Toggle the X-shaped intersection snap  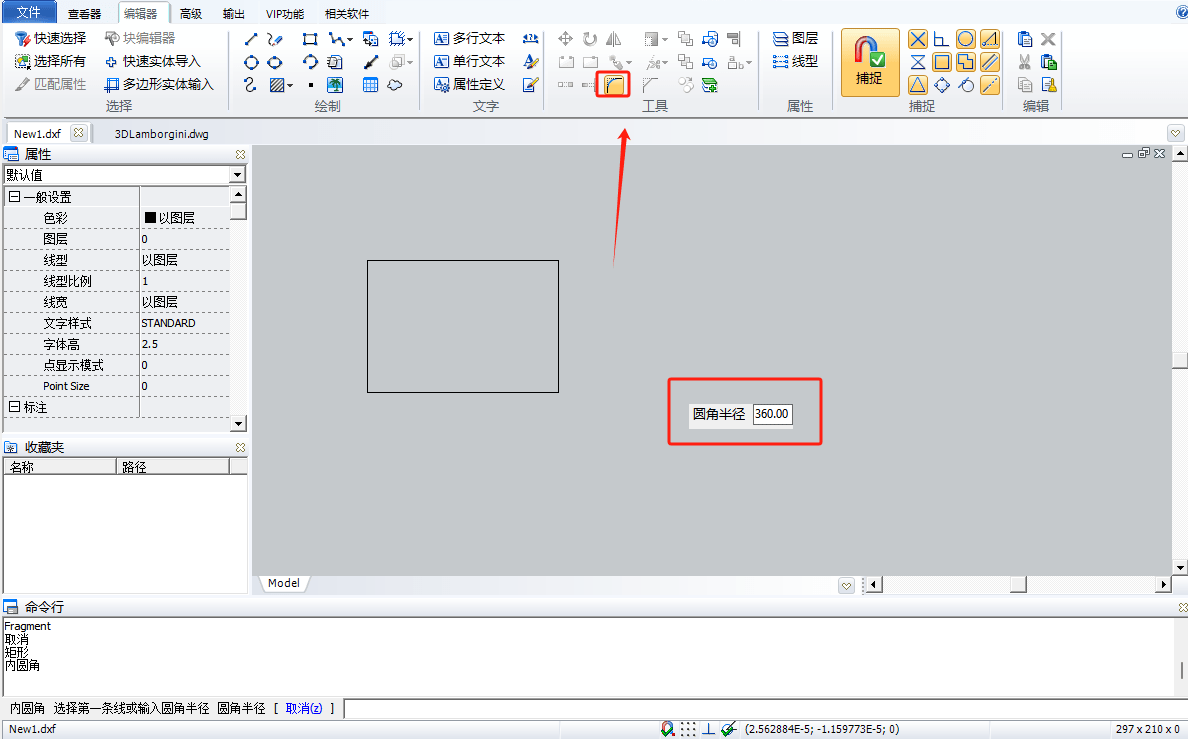pos(918,39)
